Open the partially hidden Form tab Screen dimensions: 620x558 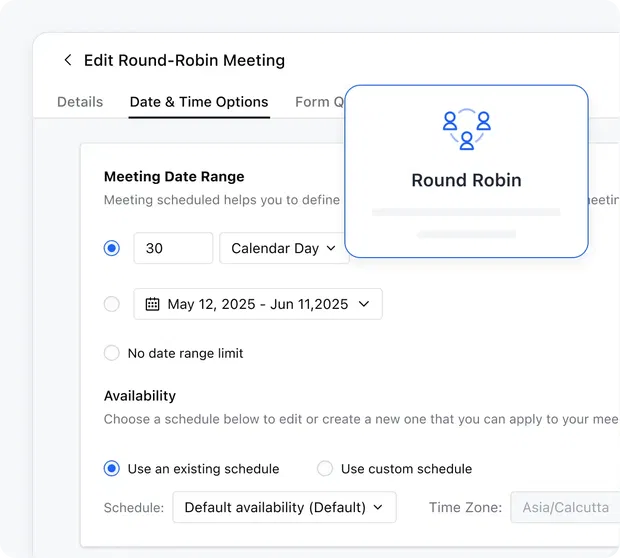(x=319, y=102)
